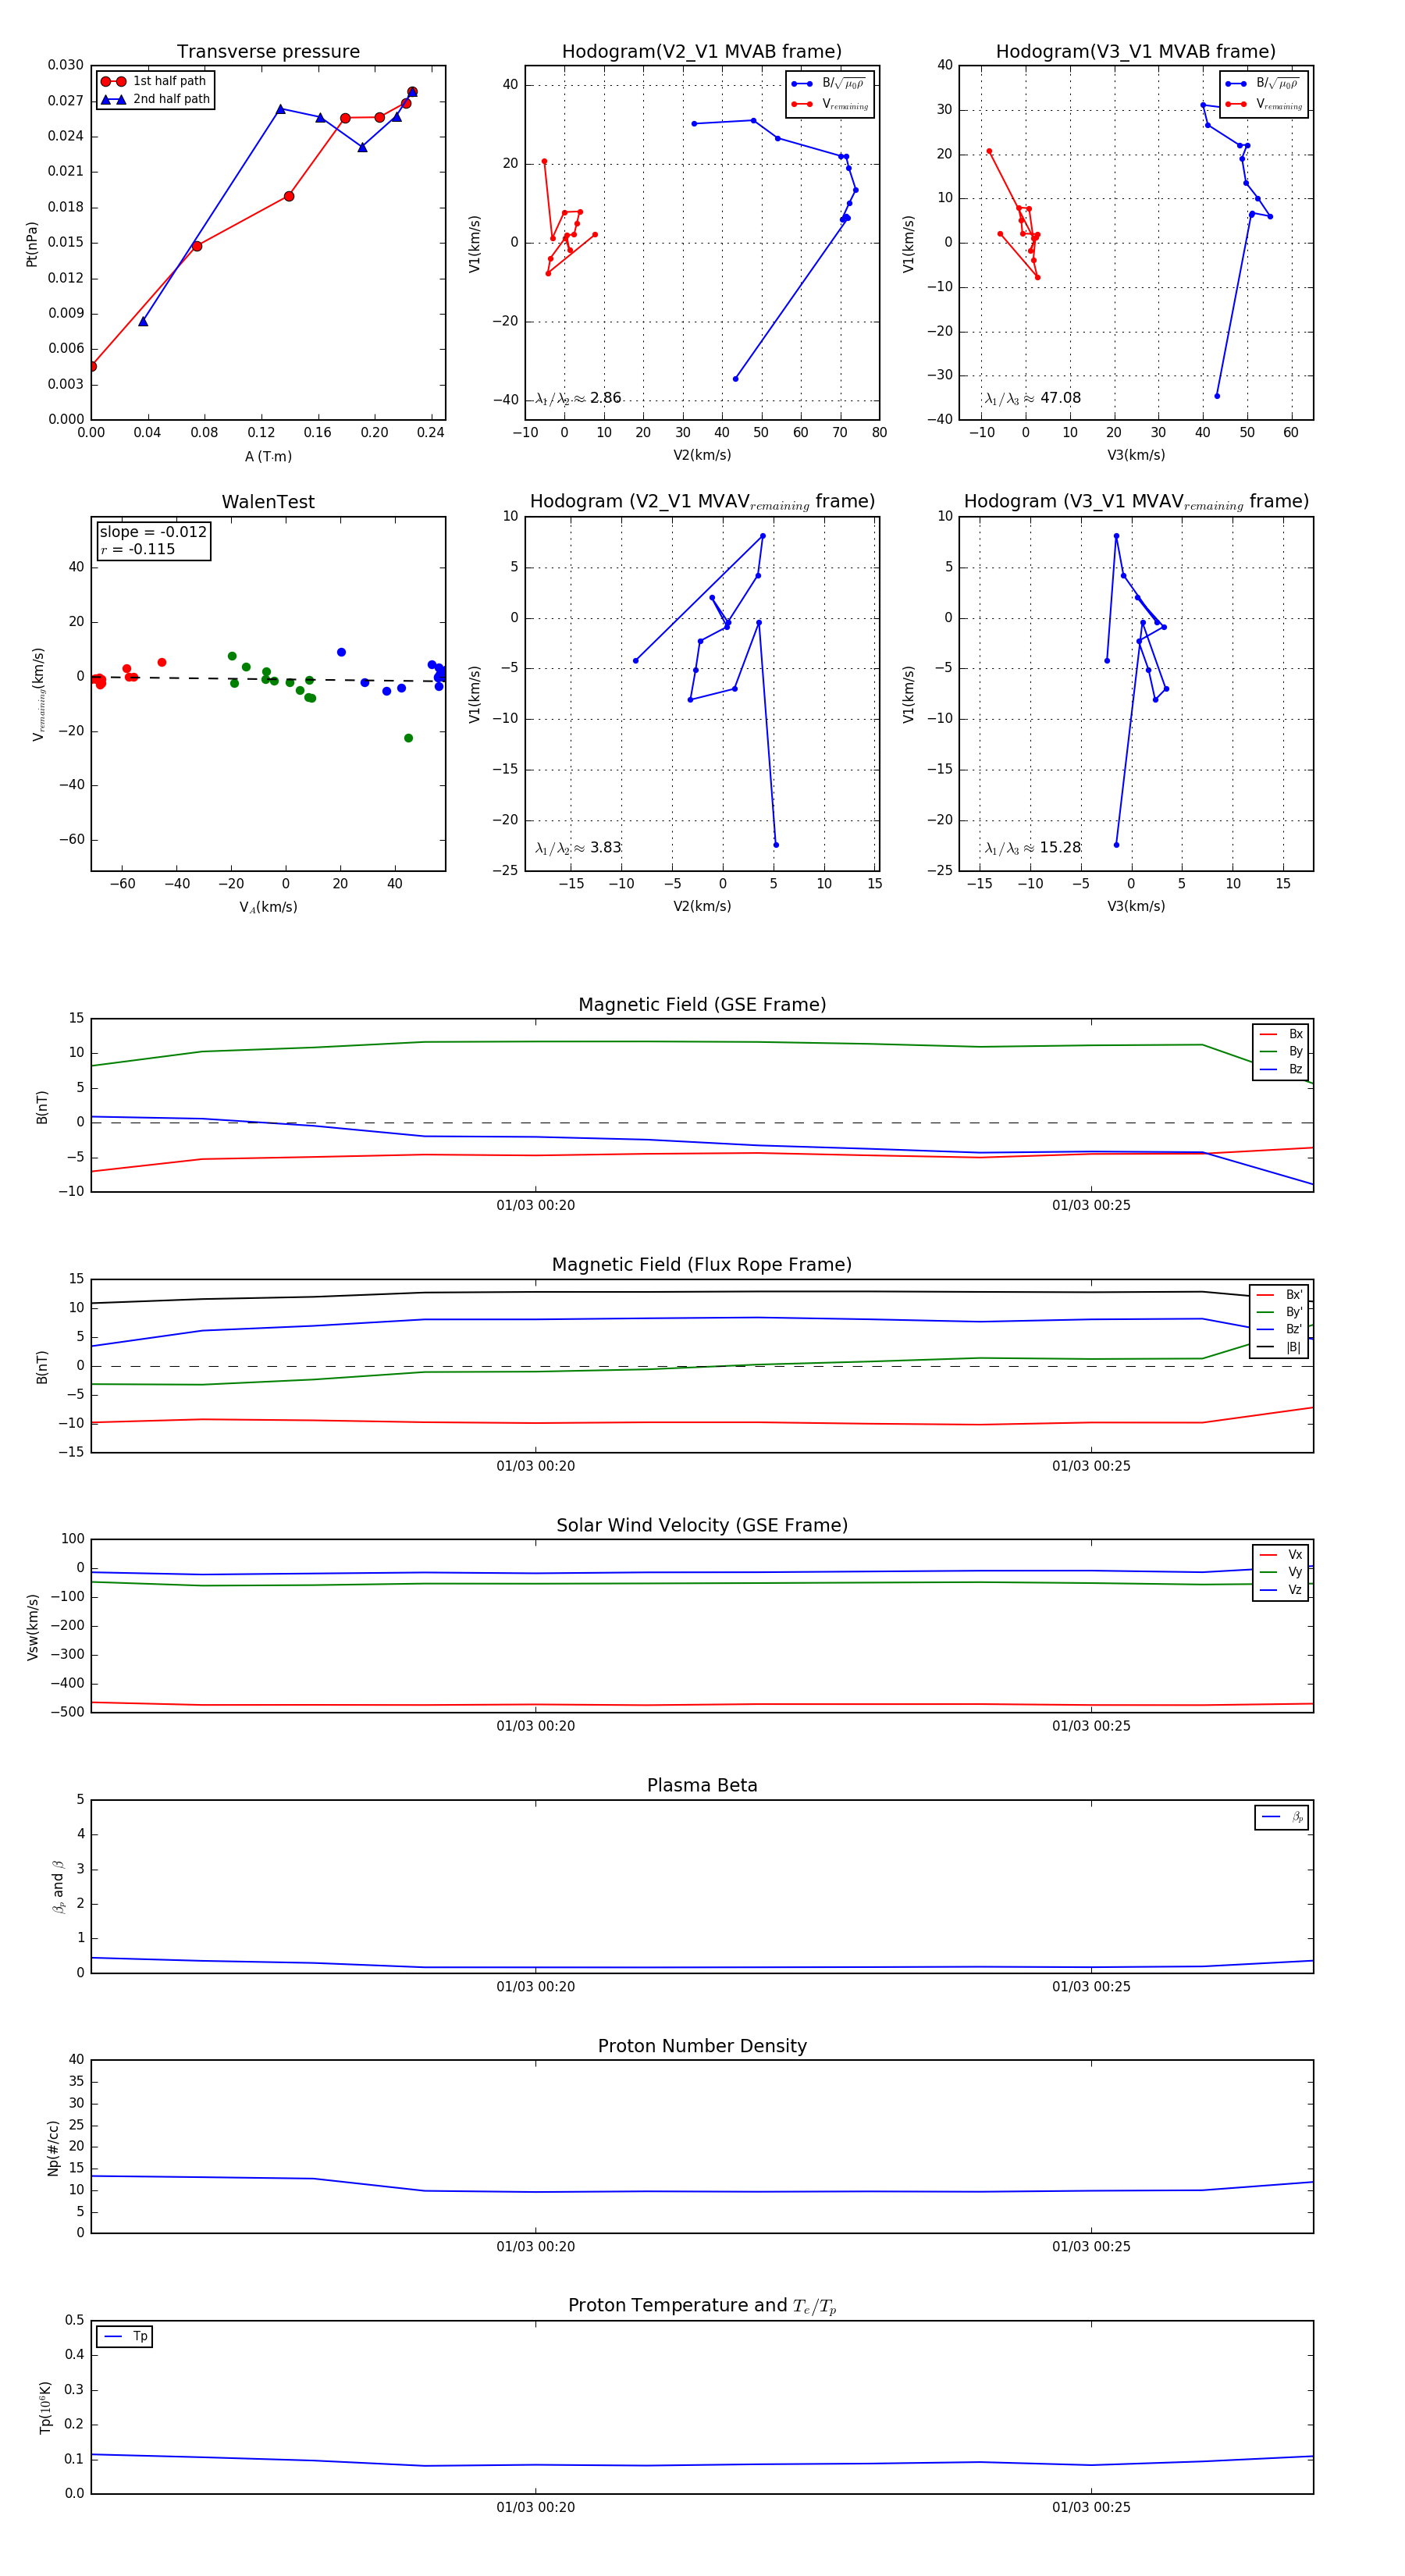Select the 'By' legend entry in GSE magnetic field plot
The height and width of the screenshot is (2576, 1405).
1282,1052
